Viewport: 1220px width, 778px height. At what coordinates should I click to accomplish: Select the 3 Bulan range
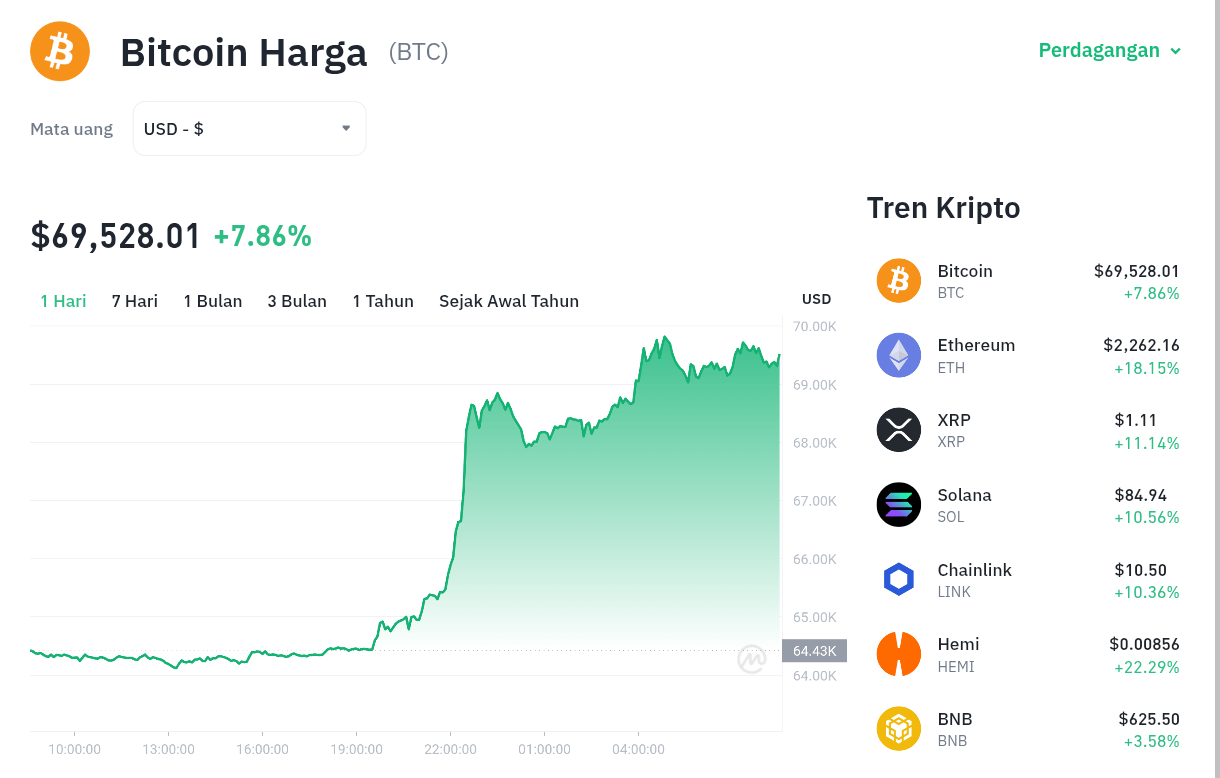coord(297,301)
